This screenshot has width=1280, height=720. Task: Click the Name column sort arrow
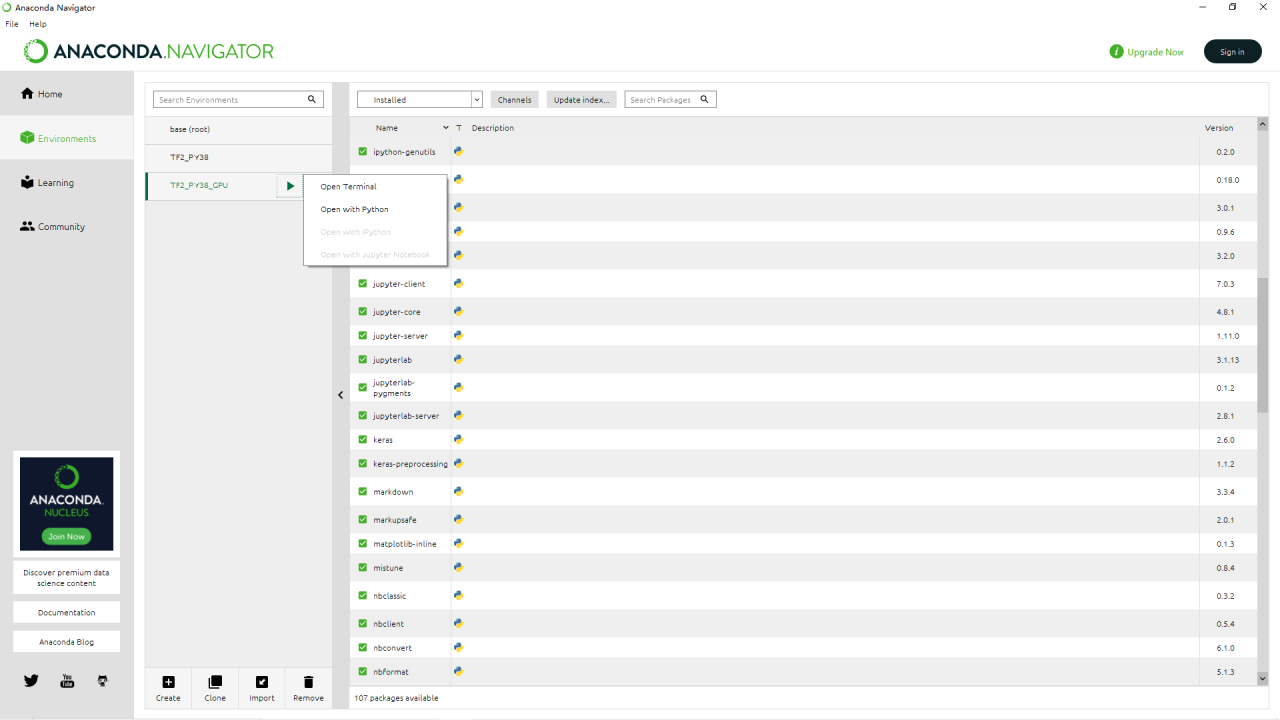click(x=446, y=128)
